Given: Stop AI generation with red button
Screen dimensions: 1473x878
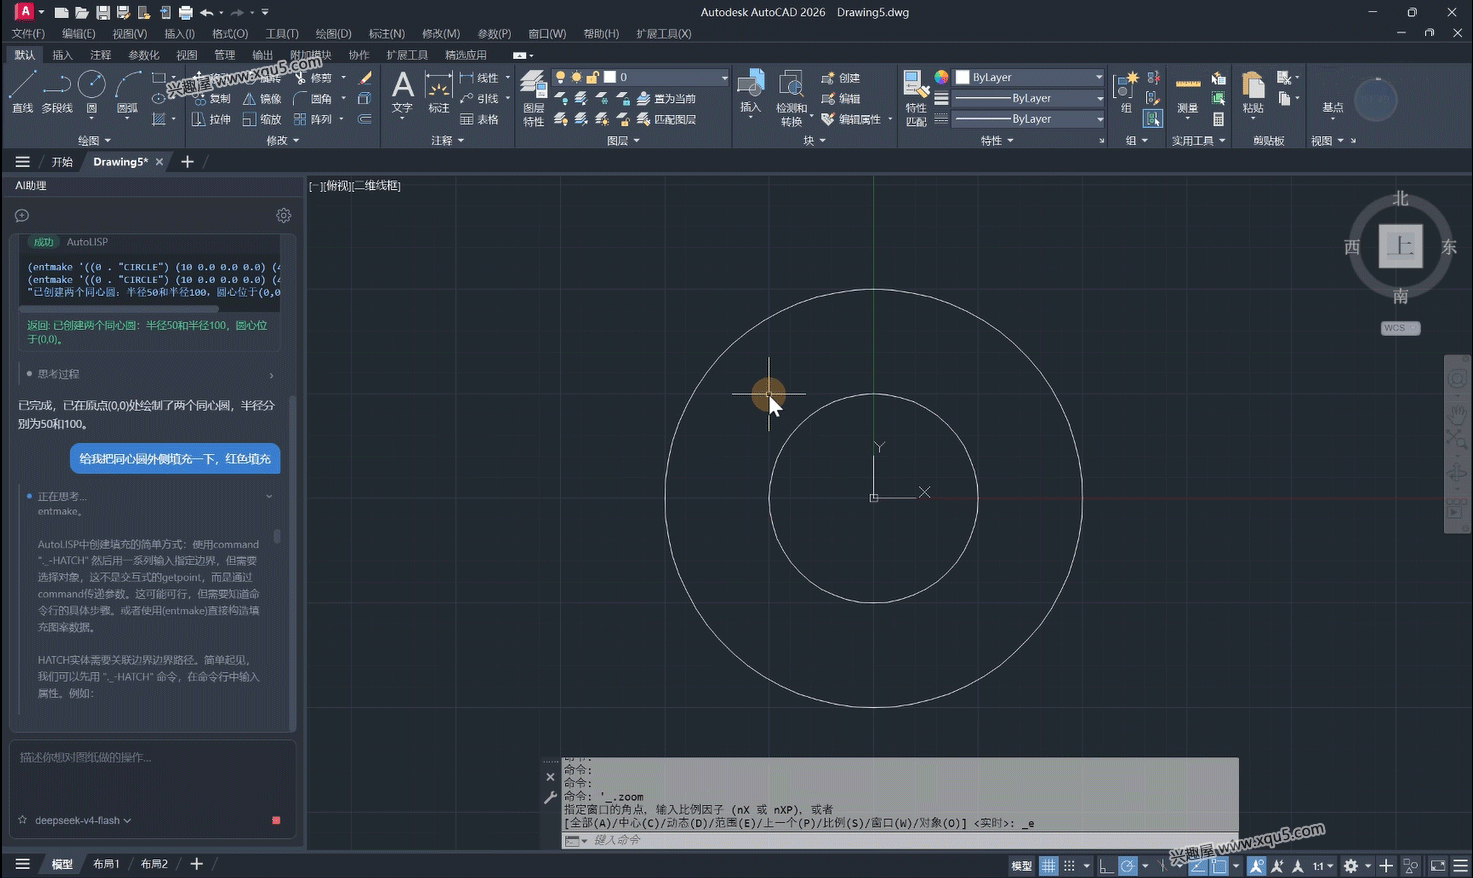Looking at the screenshot, I should click(x=276, y=820).
